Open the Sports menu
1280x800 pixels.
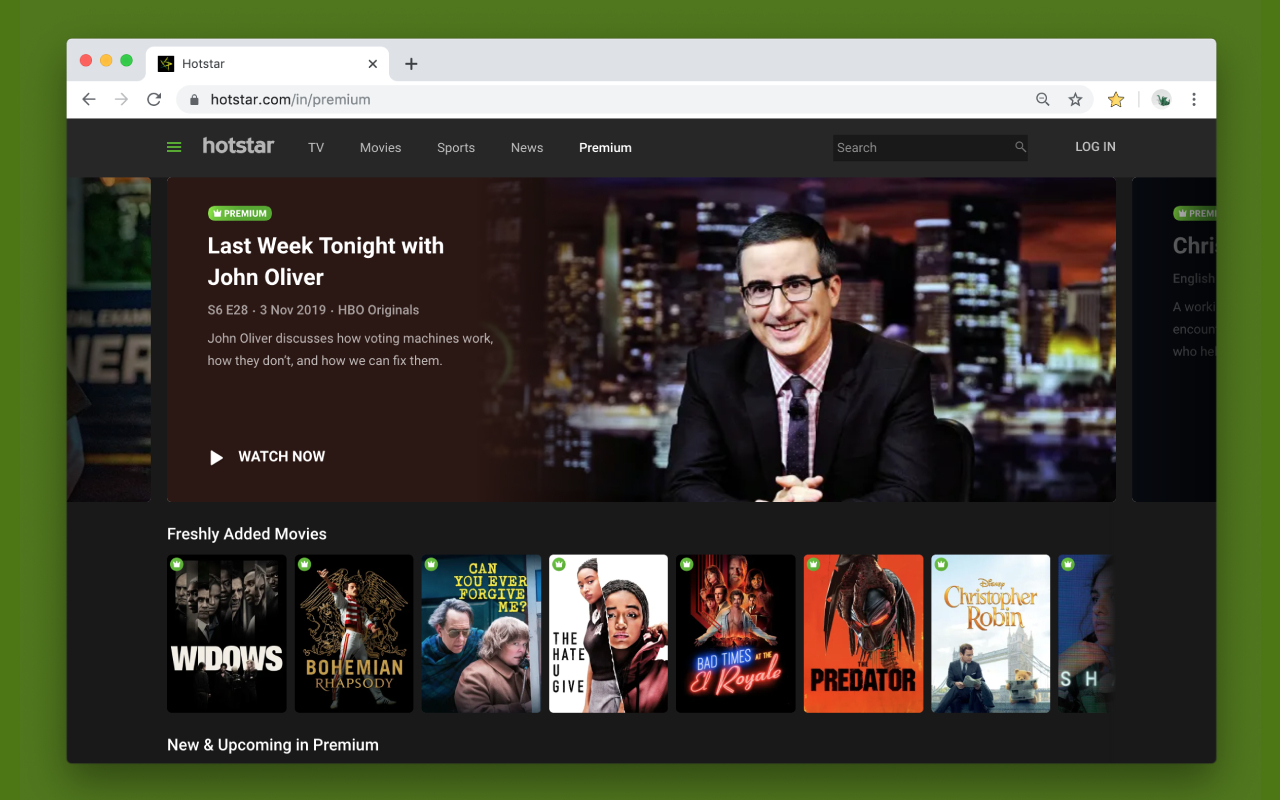456,147
